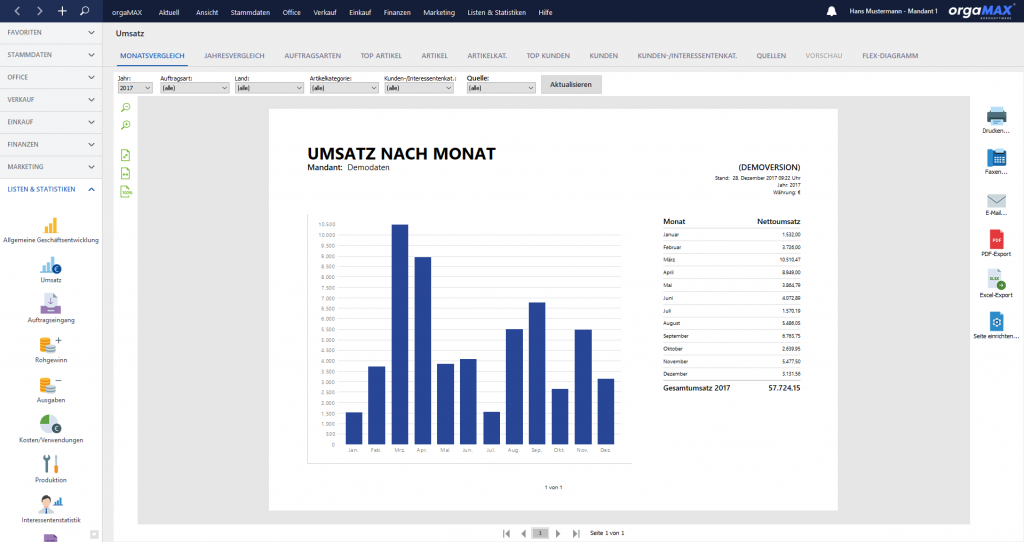Open the Quelle dropdown
1024x542 pixels.
tap(501, 88)
